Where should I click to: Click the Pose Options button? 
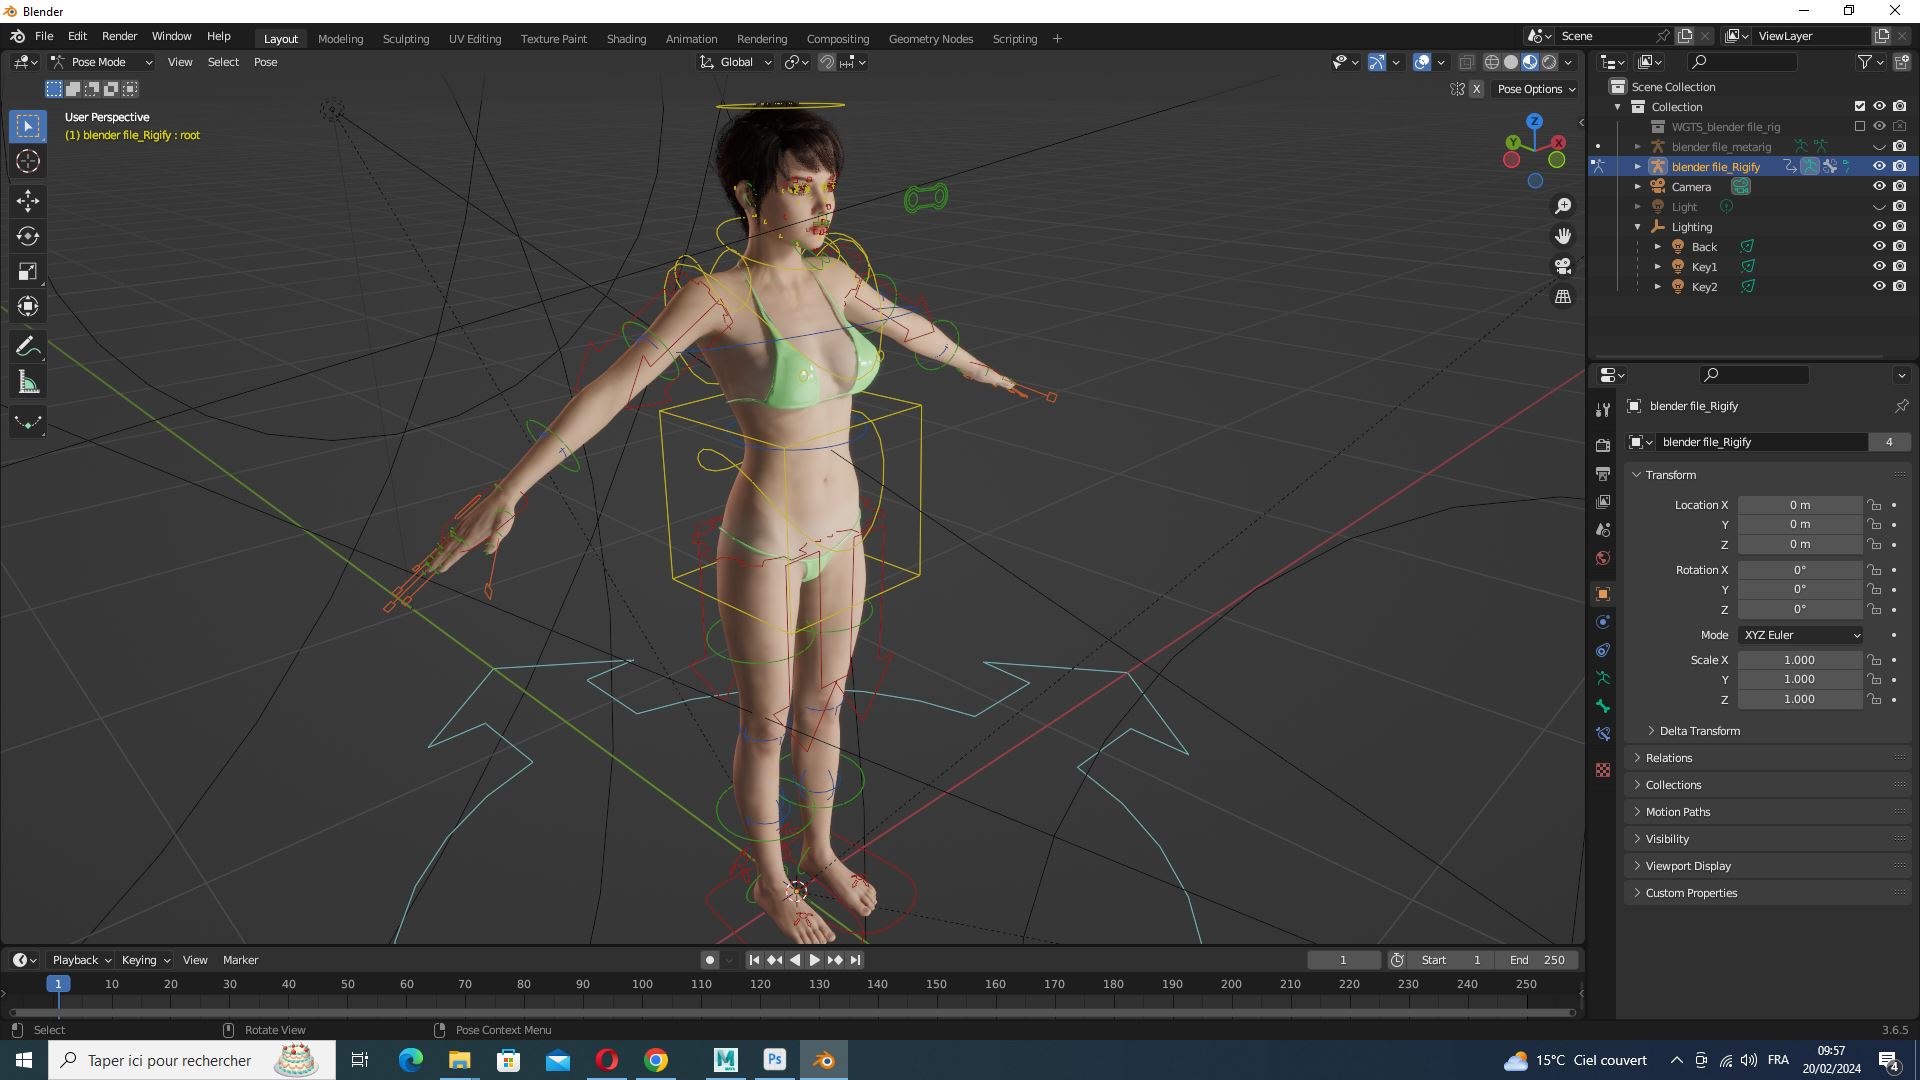(x=1535, y=89)
